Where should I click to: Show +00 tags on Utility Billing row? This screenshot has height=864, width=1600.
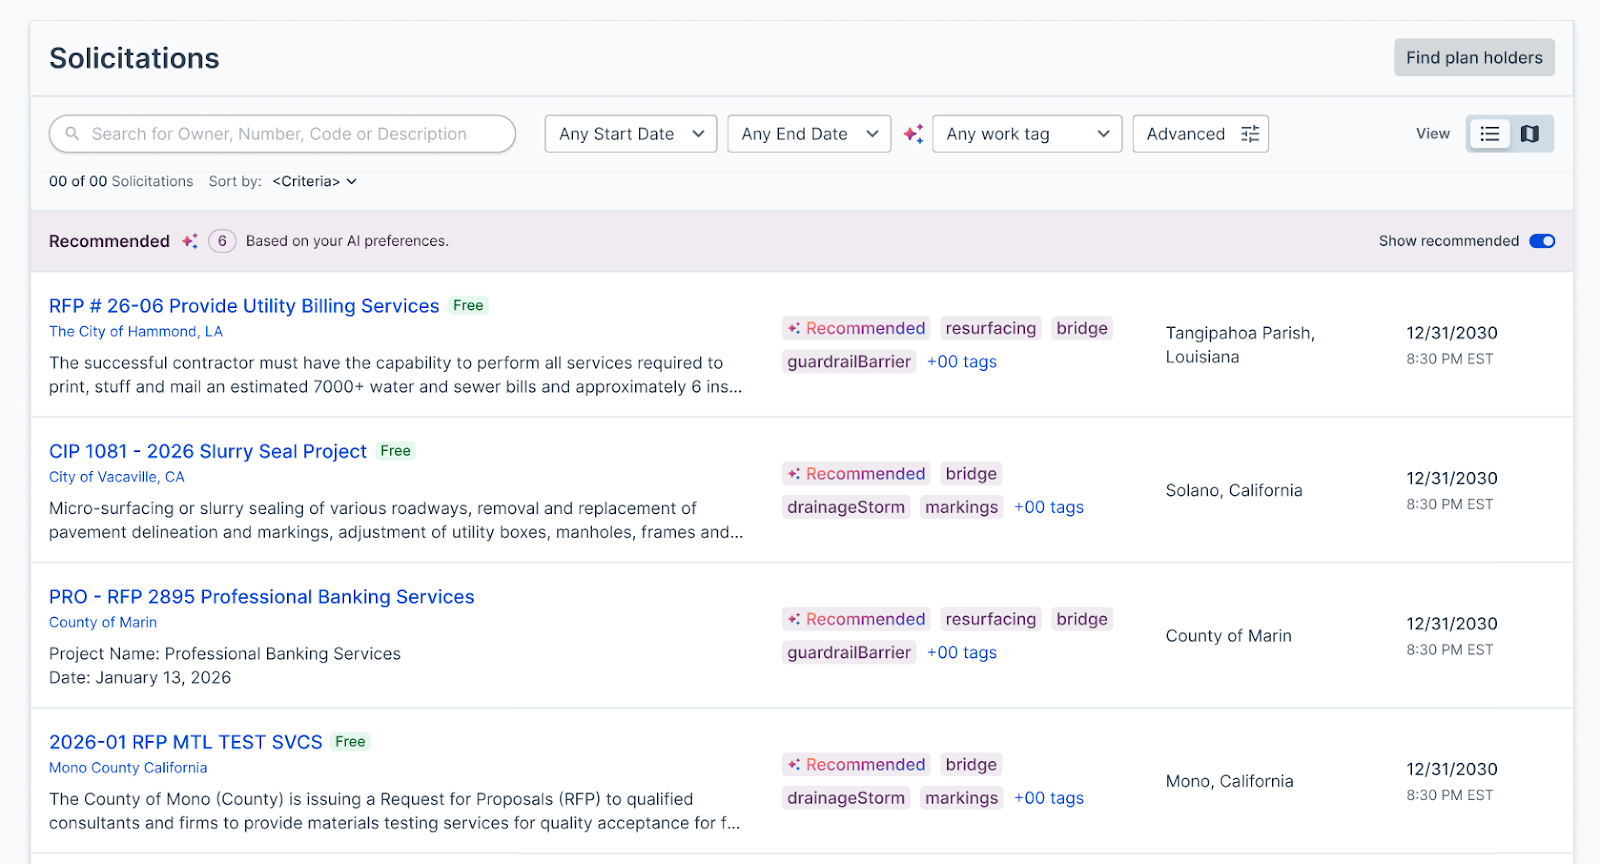point(962,362)
